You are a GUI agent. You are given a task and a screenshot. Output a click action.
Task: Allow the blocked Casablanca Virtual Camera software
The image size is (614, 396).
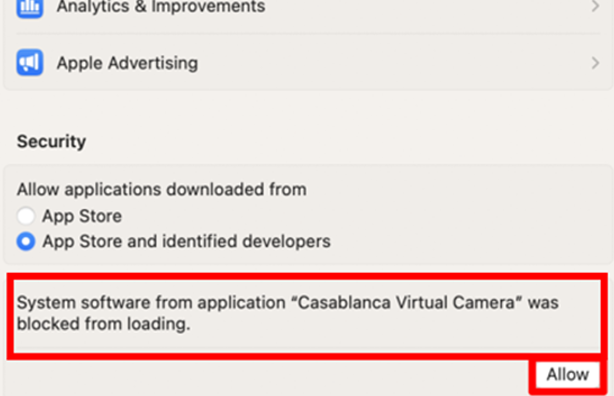click(567, 374)
